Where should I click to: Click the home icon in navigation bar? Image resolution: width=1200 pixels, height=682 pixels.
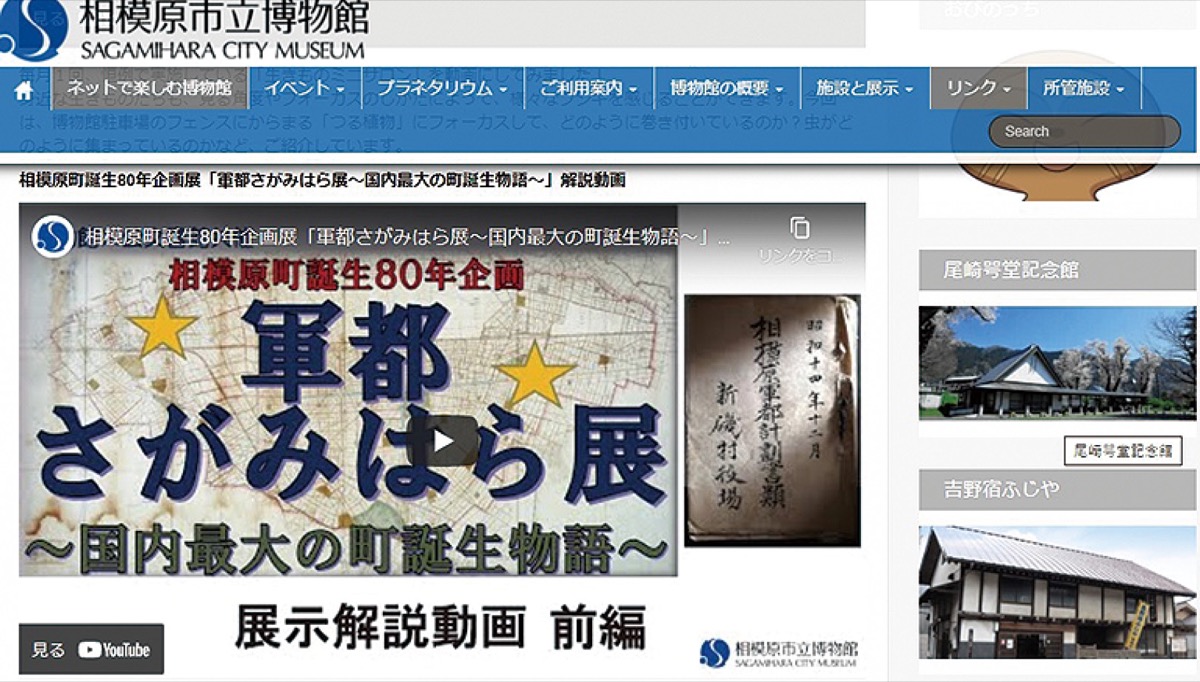coord(24,90)
